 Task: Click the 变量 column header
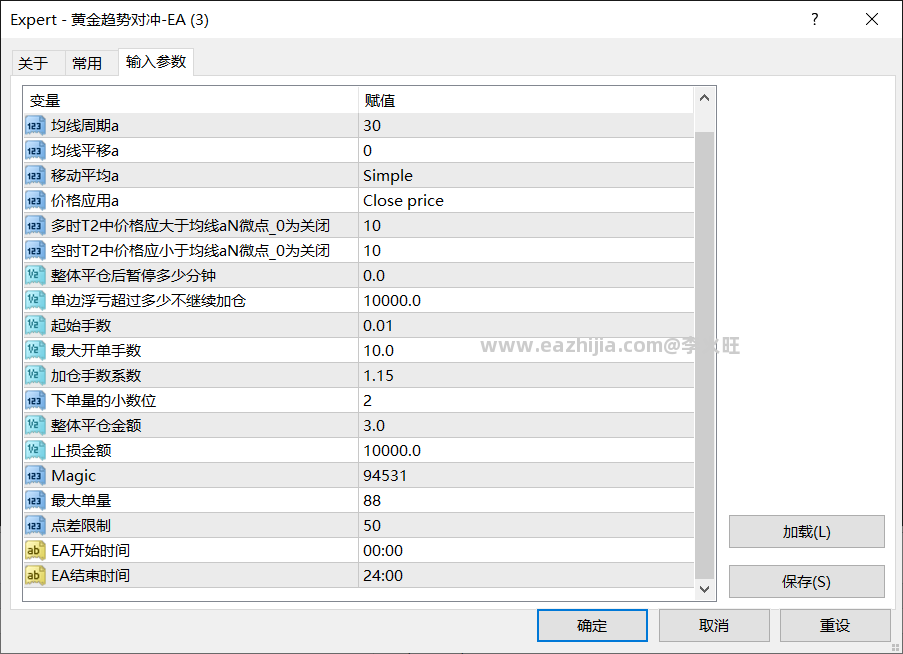point(191,101)
